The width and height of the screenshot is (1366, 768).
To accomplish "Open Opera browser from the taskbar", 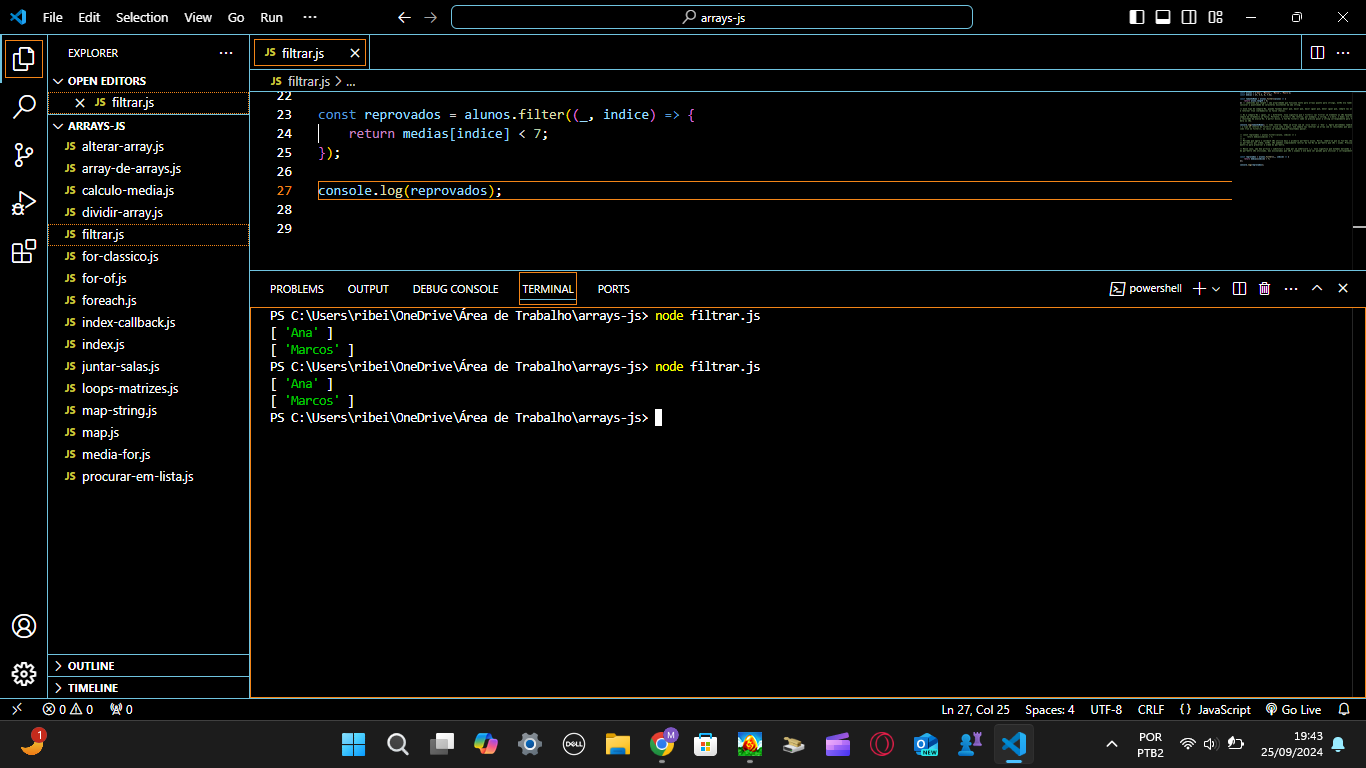I will (x=881, y=744).
